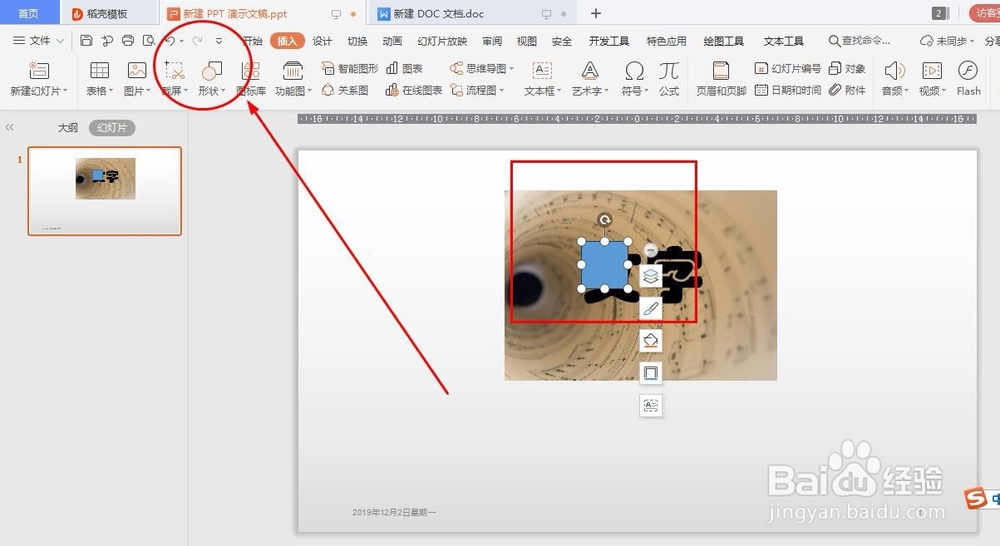1000x546 pixels.
Task: Click the layer order floating icon
Action: (651, 276)
